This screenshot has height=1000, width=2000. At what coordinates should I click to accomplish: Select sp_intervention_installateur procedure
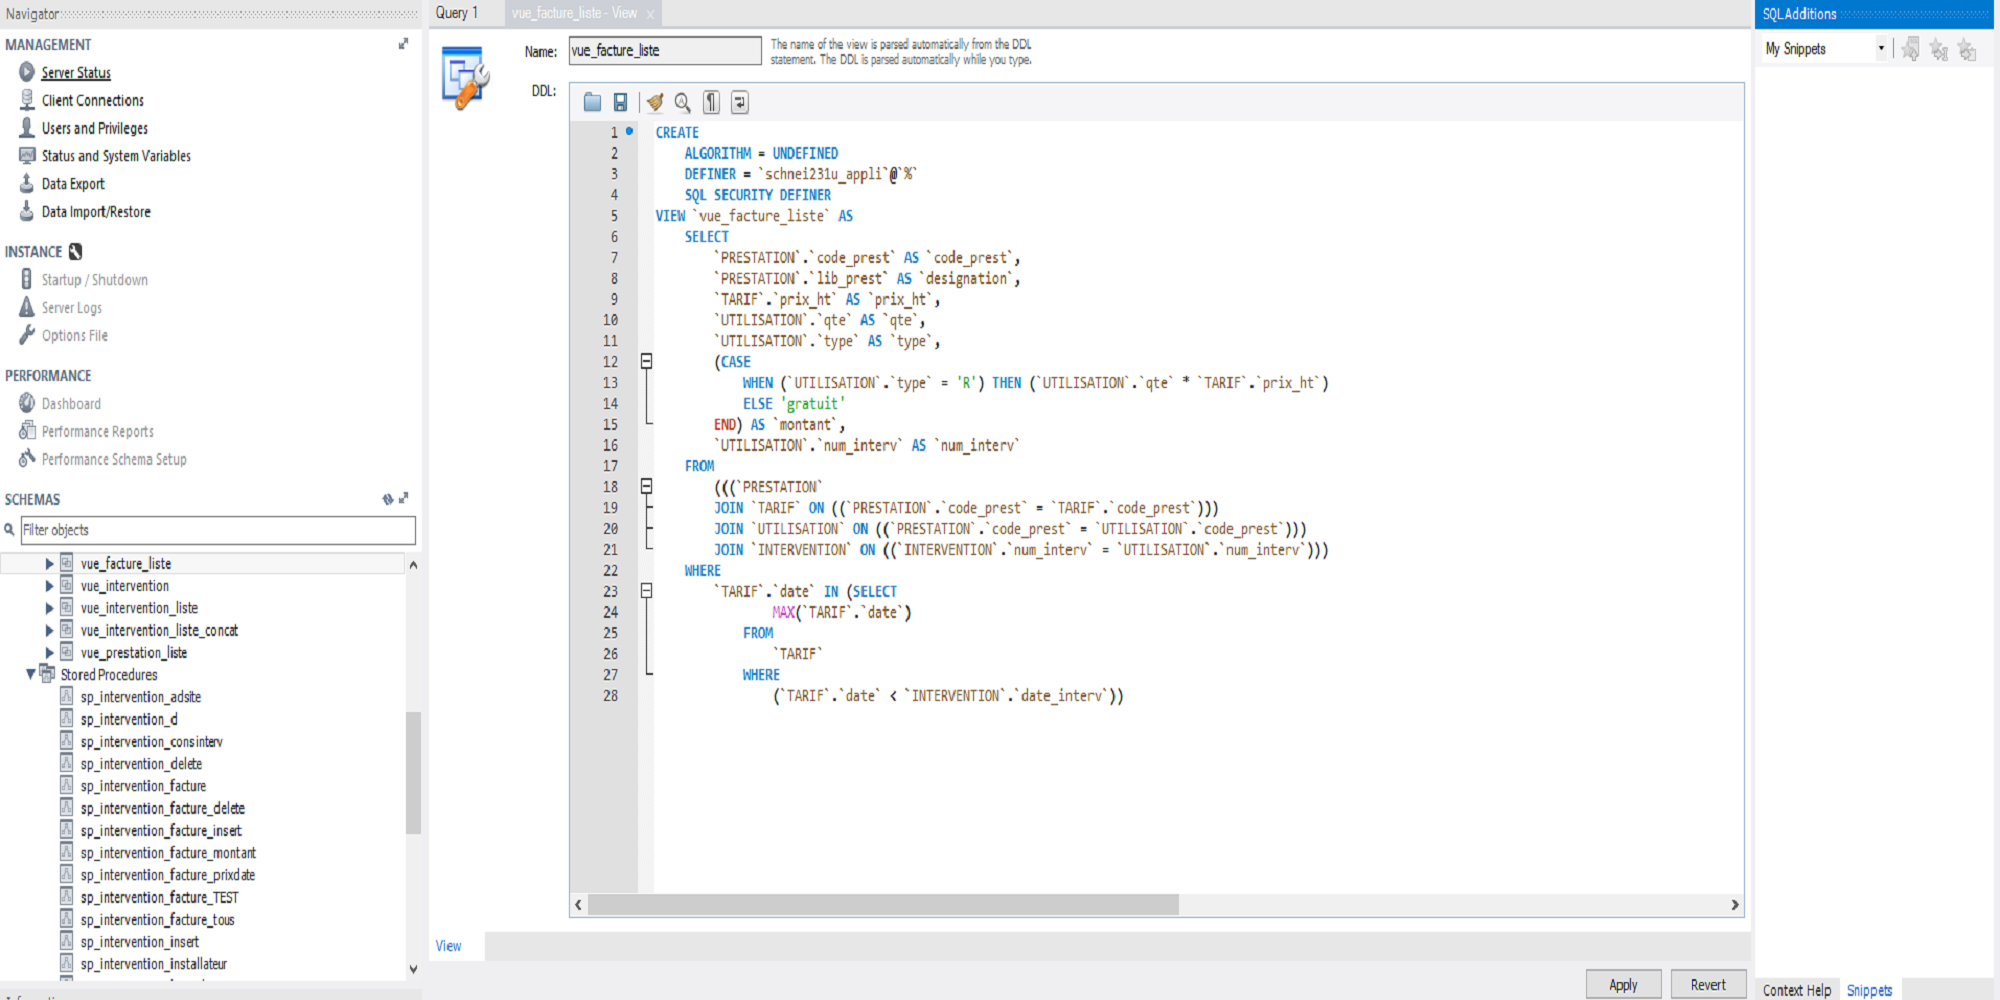click(154, 964)
